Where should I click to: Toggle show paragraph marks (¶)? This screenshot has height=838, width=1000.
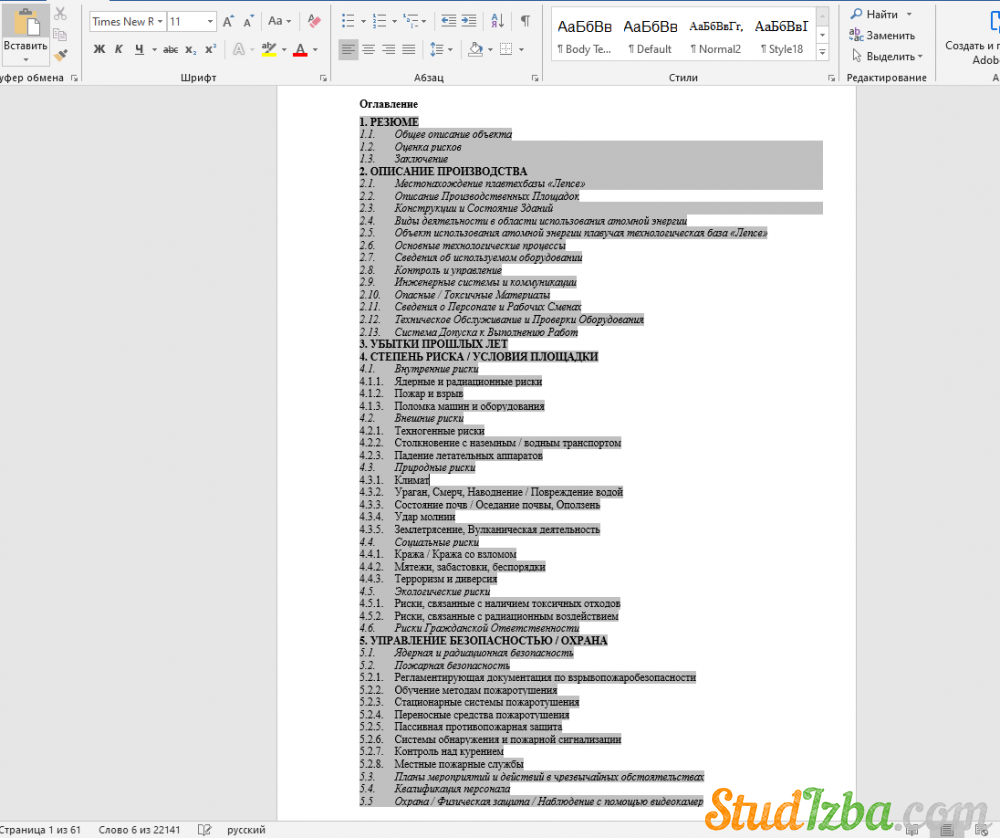[526, 21]
